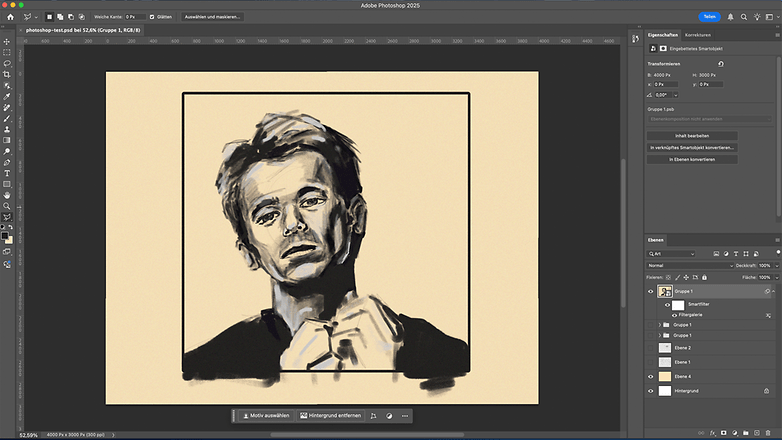Toggle Smartfilter visibility eye
This screenshot has width=782, height=440.
667,305
